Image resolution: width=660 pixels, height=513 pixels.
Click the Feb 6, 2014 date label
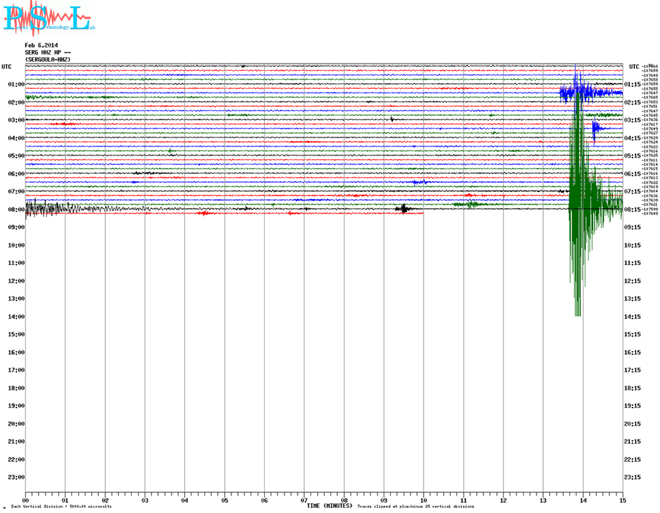pyautogui.click(x=43, y=45)
